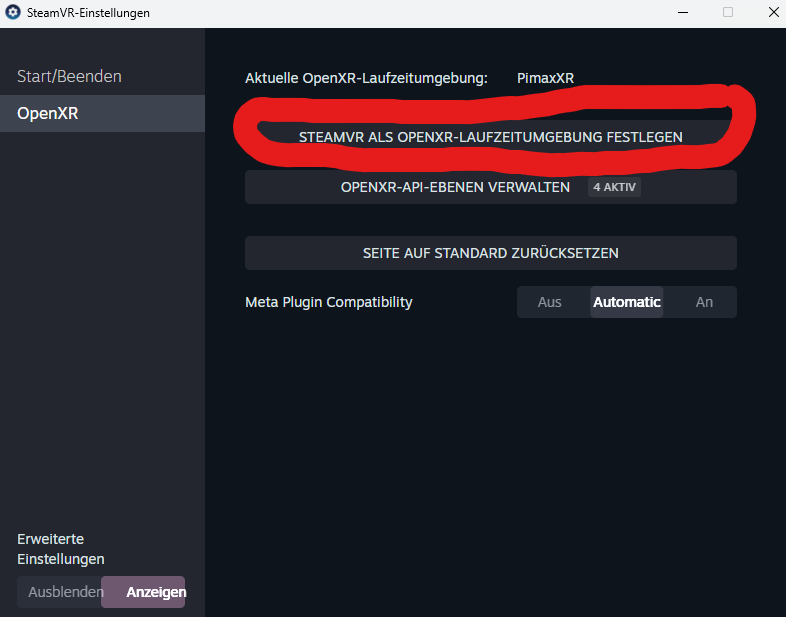This screenshot has height=617, width=786.
Task: Click the Meta Plugin Compatibility label
Action: [329, 302]
